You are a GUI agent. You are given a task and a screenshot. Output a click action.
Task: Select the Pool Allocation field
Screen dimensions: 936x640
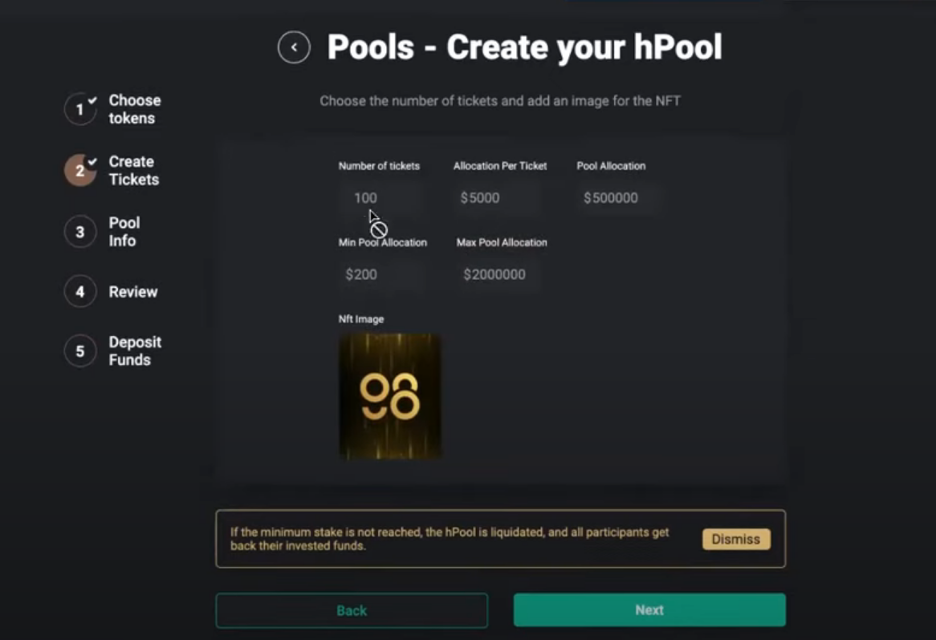click(x=619, y=198)
